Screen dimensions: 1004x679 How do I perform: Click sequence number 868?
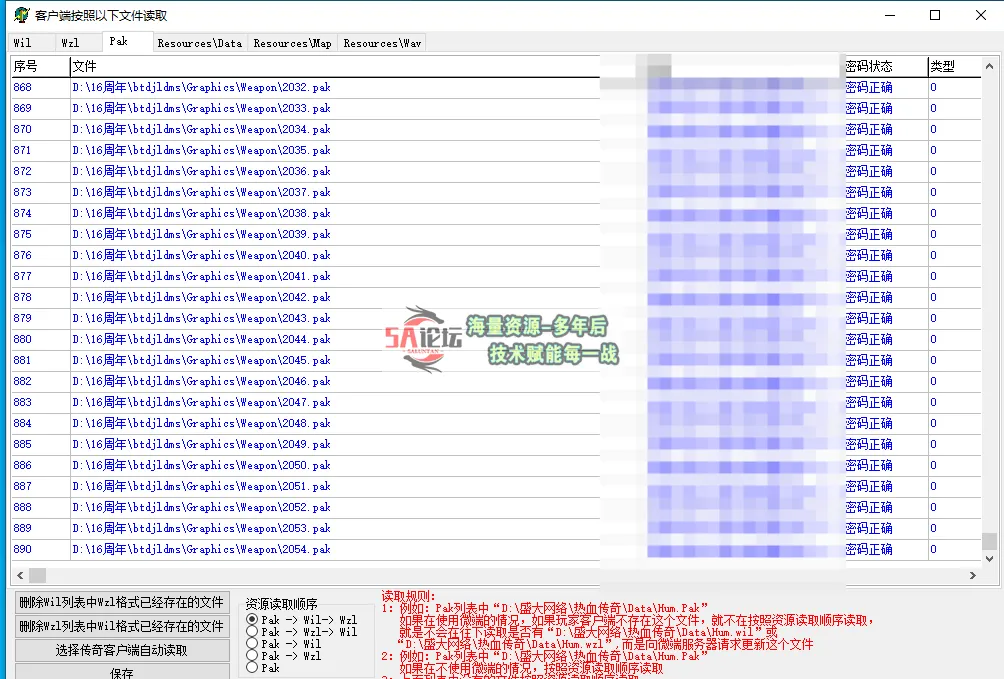tap(22, 87)
